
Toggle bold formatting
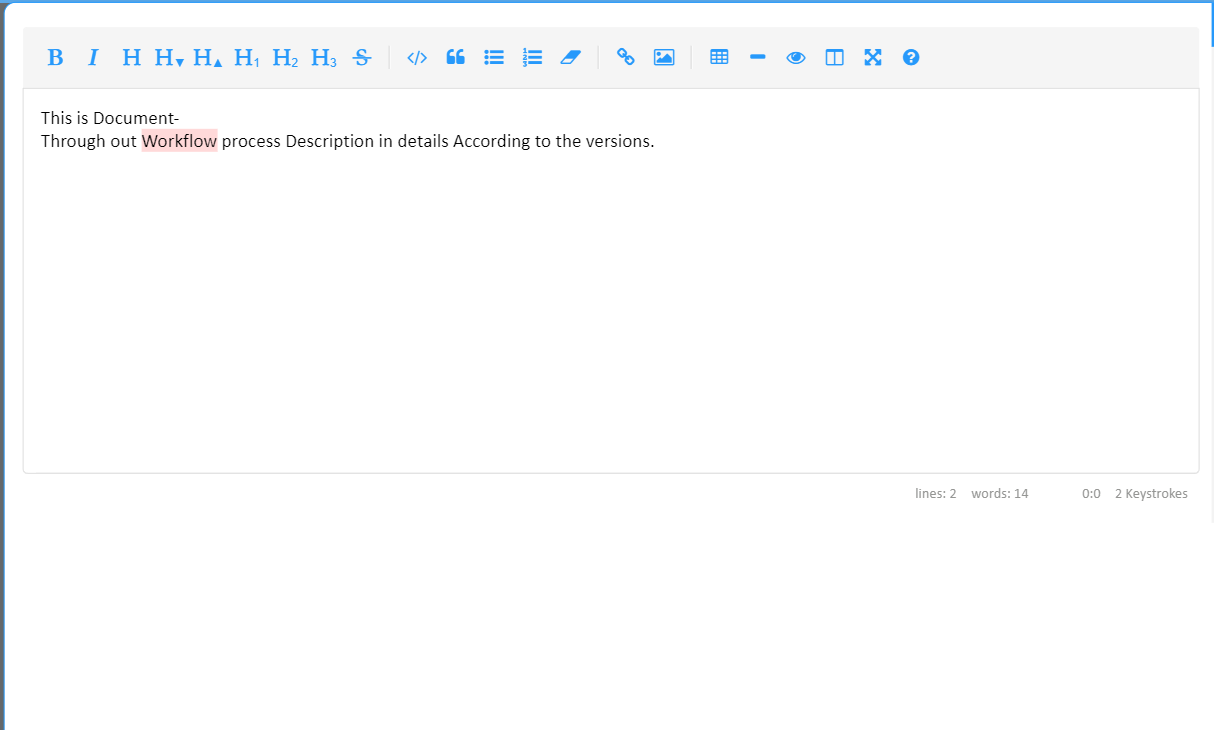55,57
